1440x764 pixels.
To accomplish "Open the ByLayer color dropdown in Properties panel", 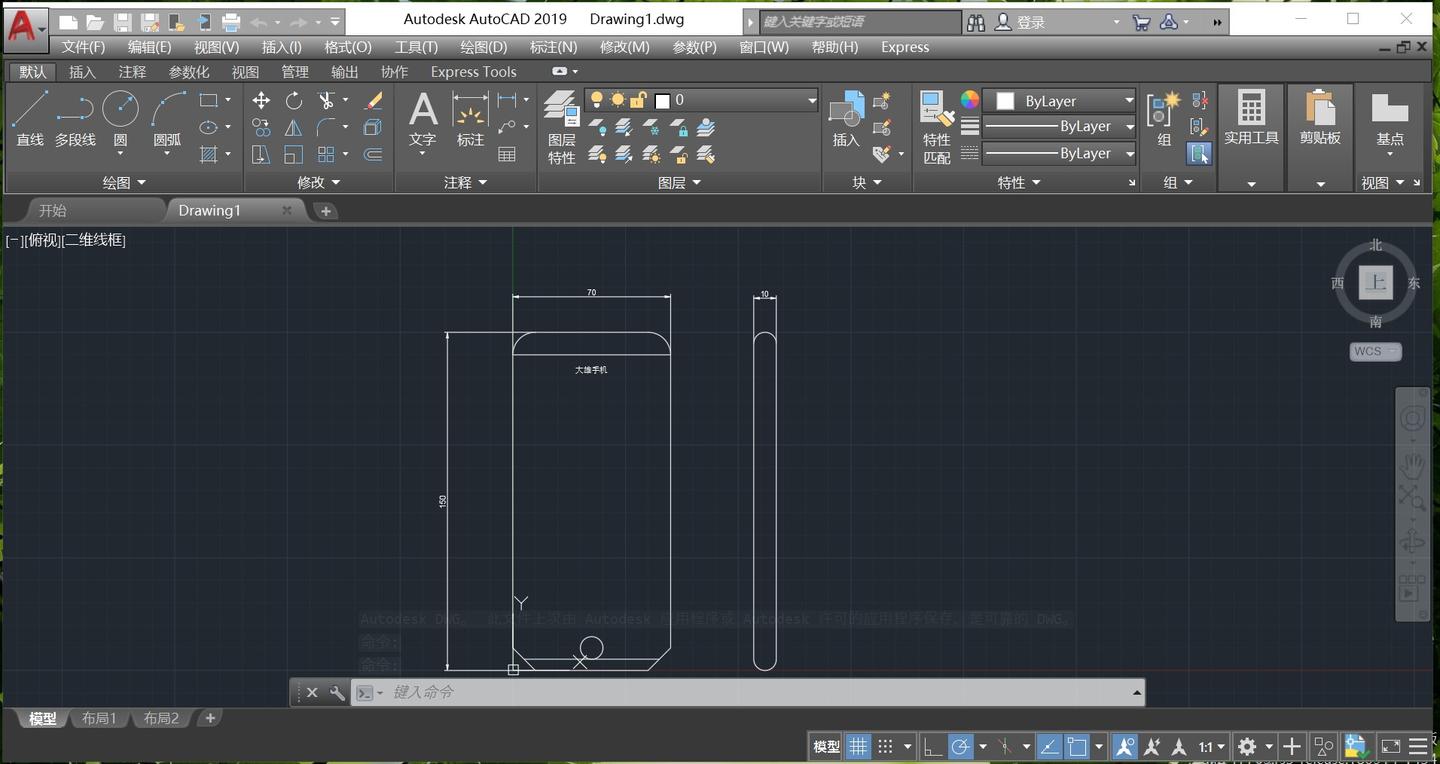I will (x=1128, y=101).
